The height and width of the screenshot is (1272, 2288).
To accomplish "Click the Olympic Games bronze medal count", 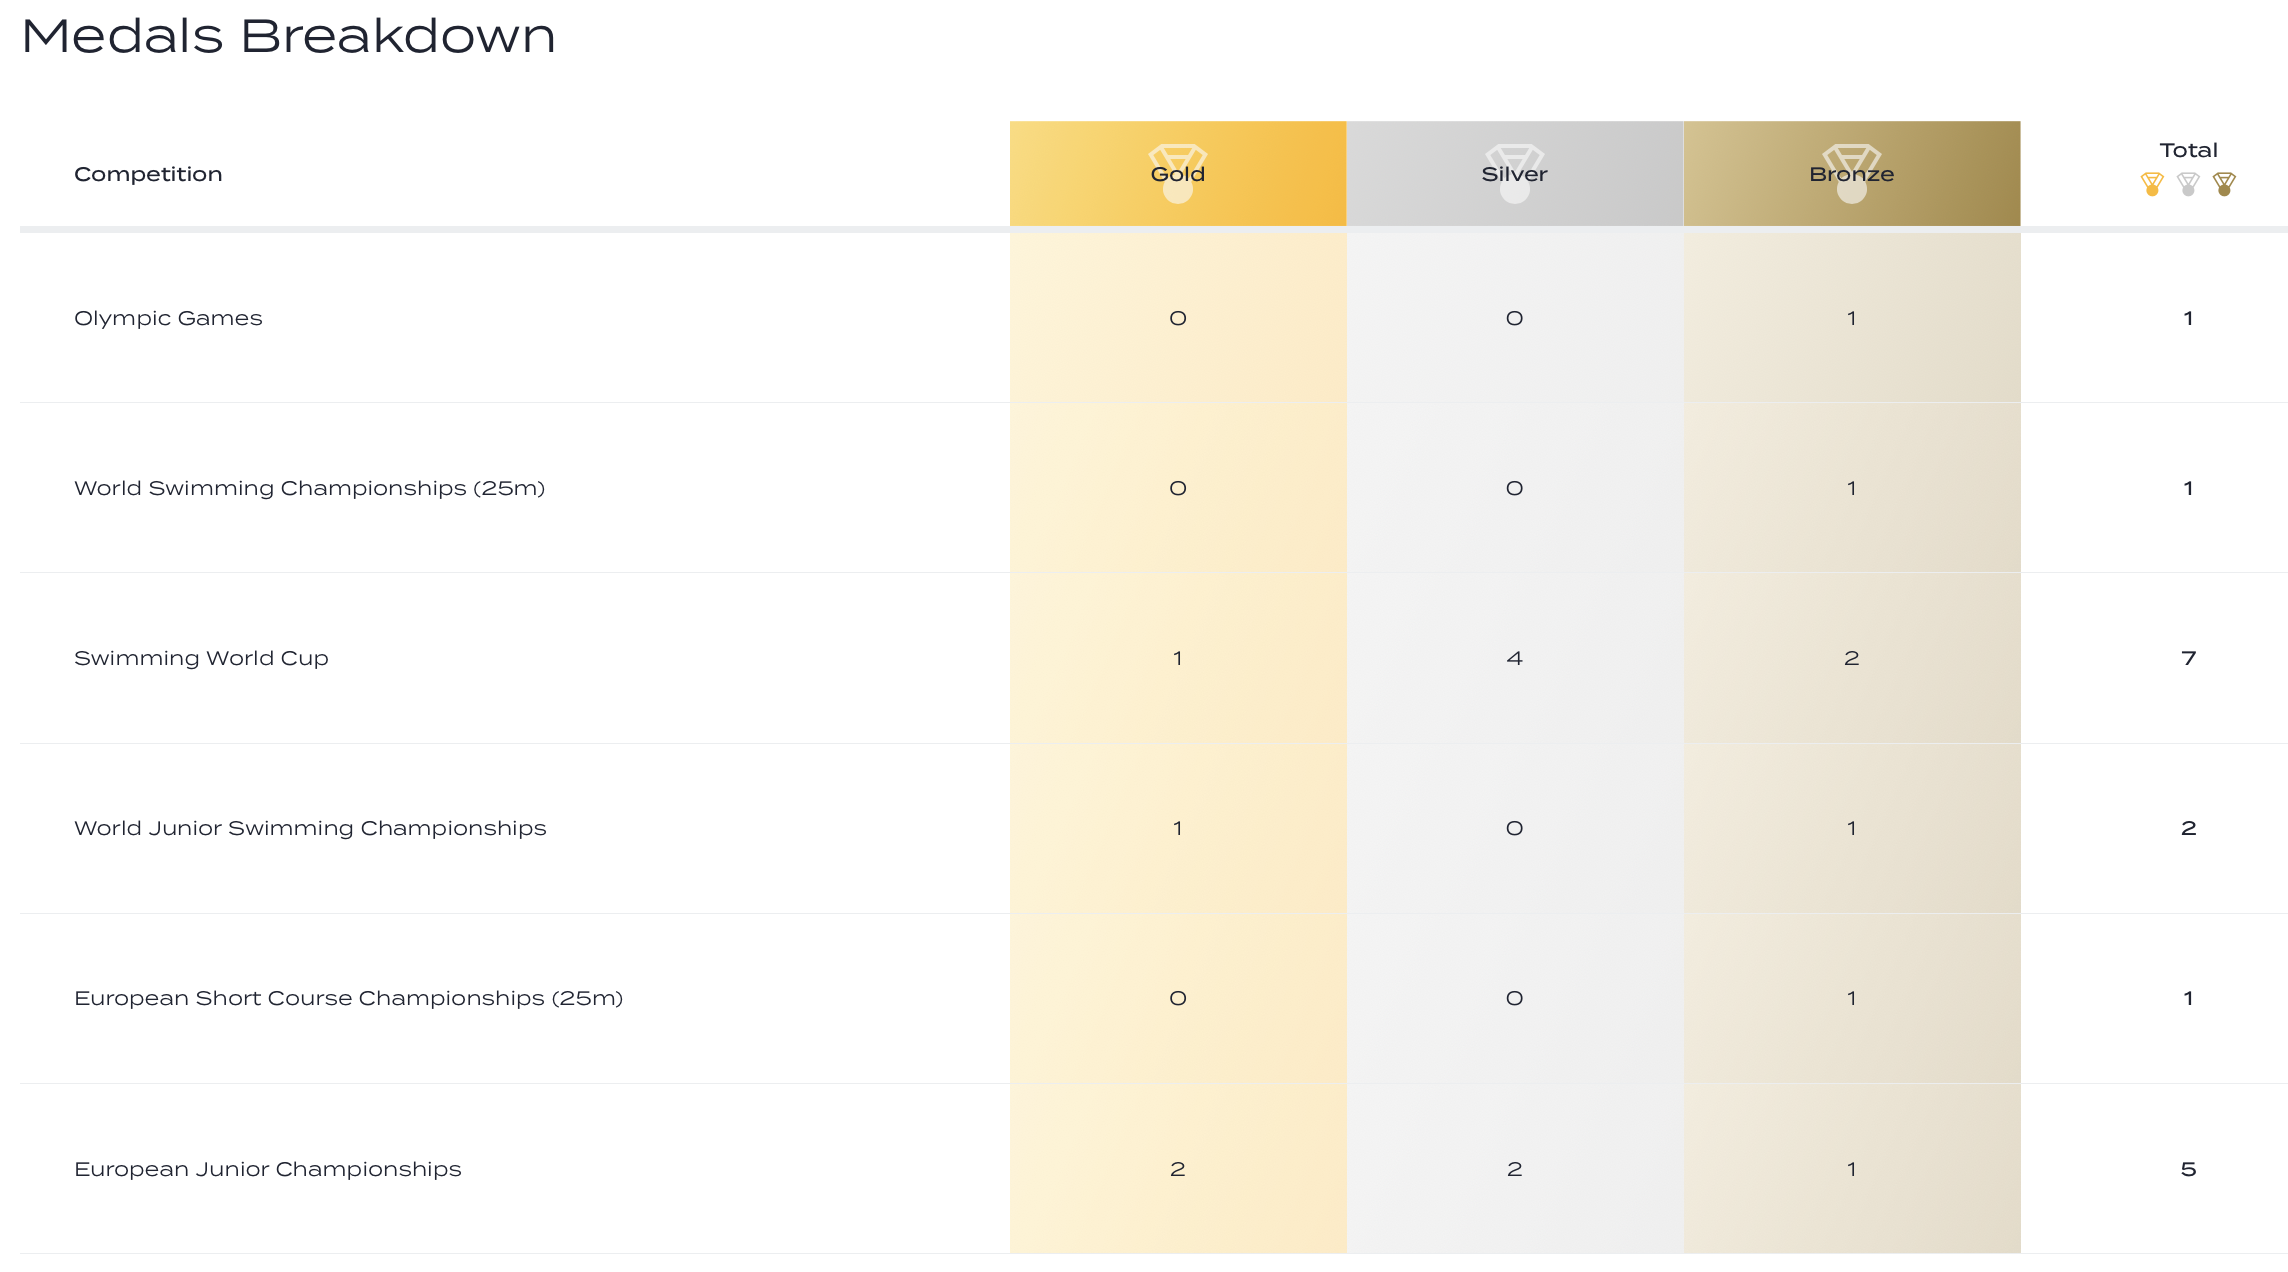I will [x=1851, y=318].
